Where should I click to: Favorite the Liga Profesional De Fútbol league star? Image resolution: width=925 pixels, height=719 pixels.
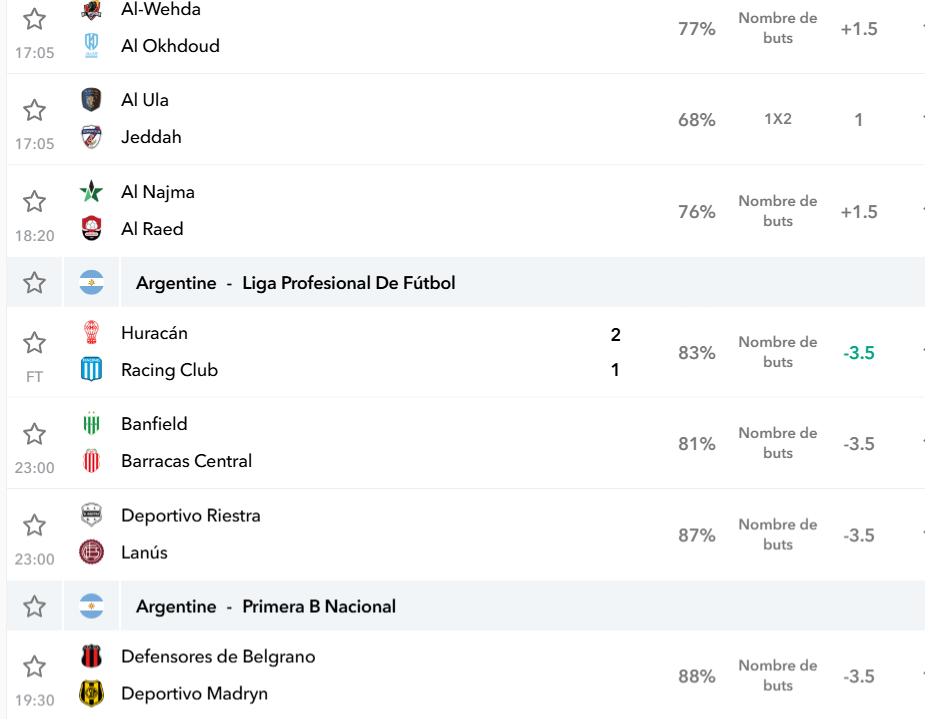click(34, 283)
